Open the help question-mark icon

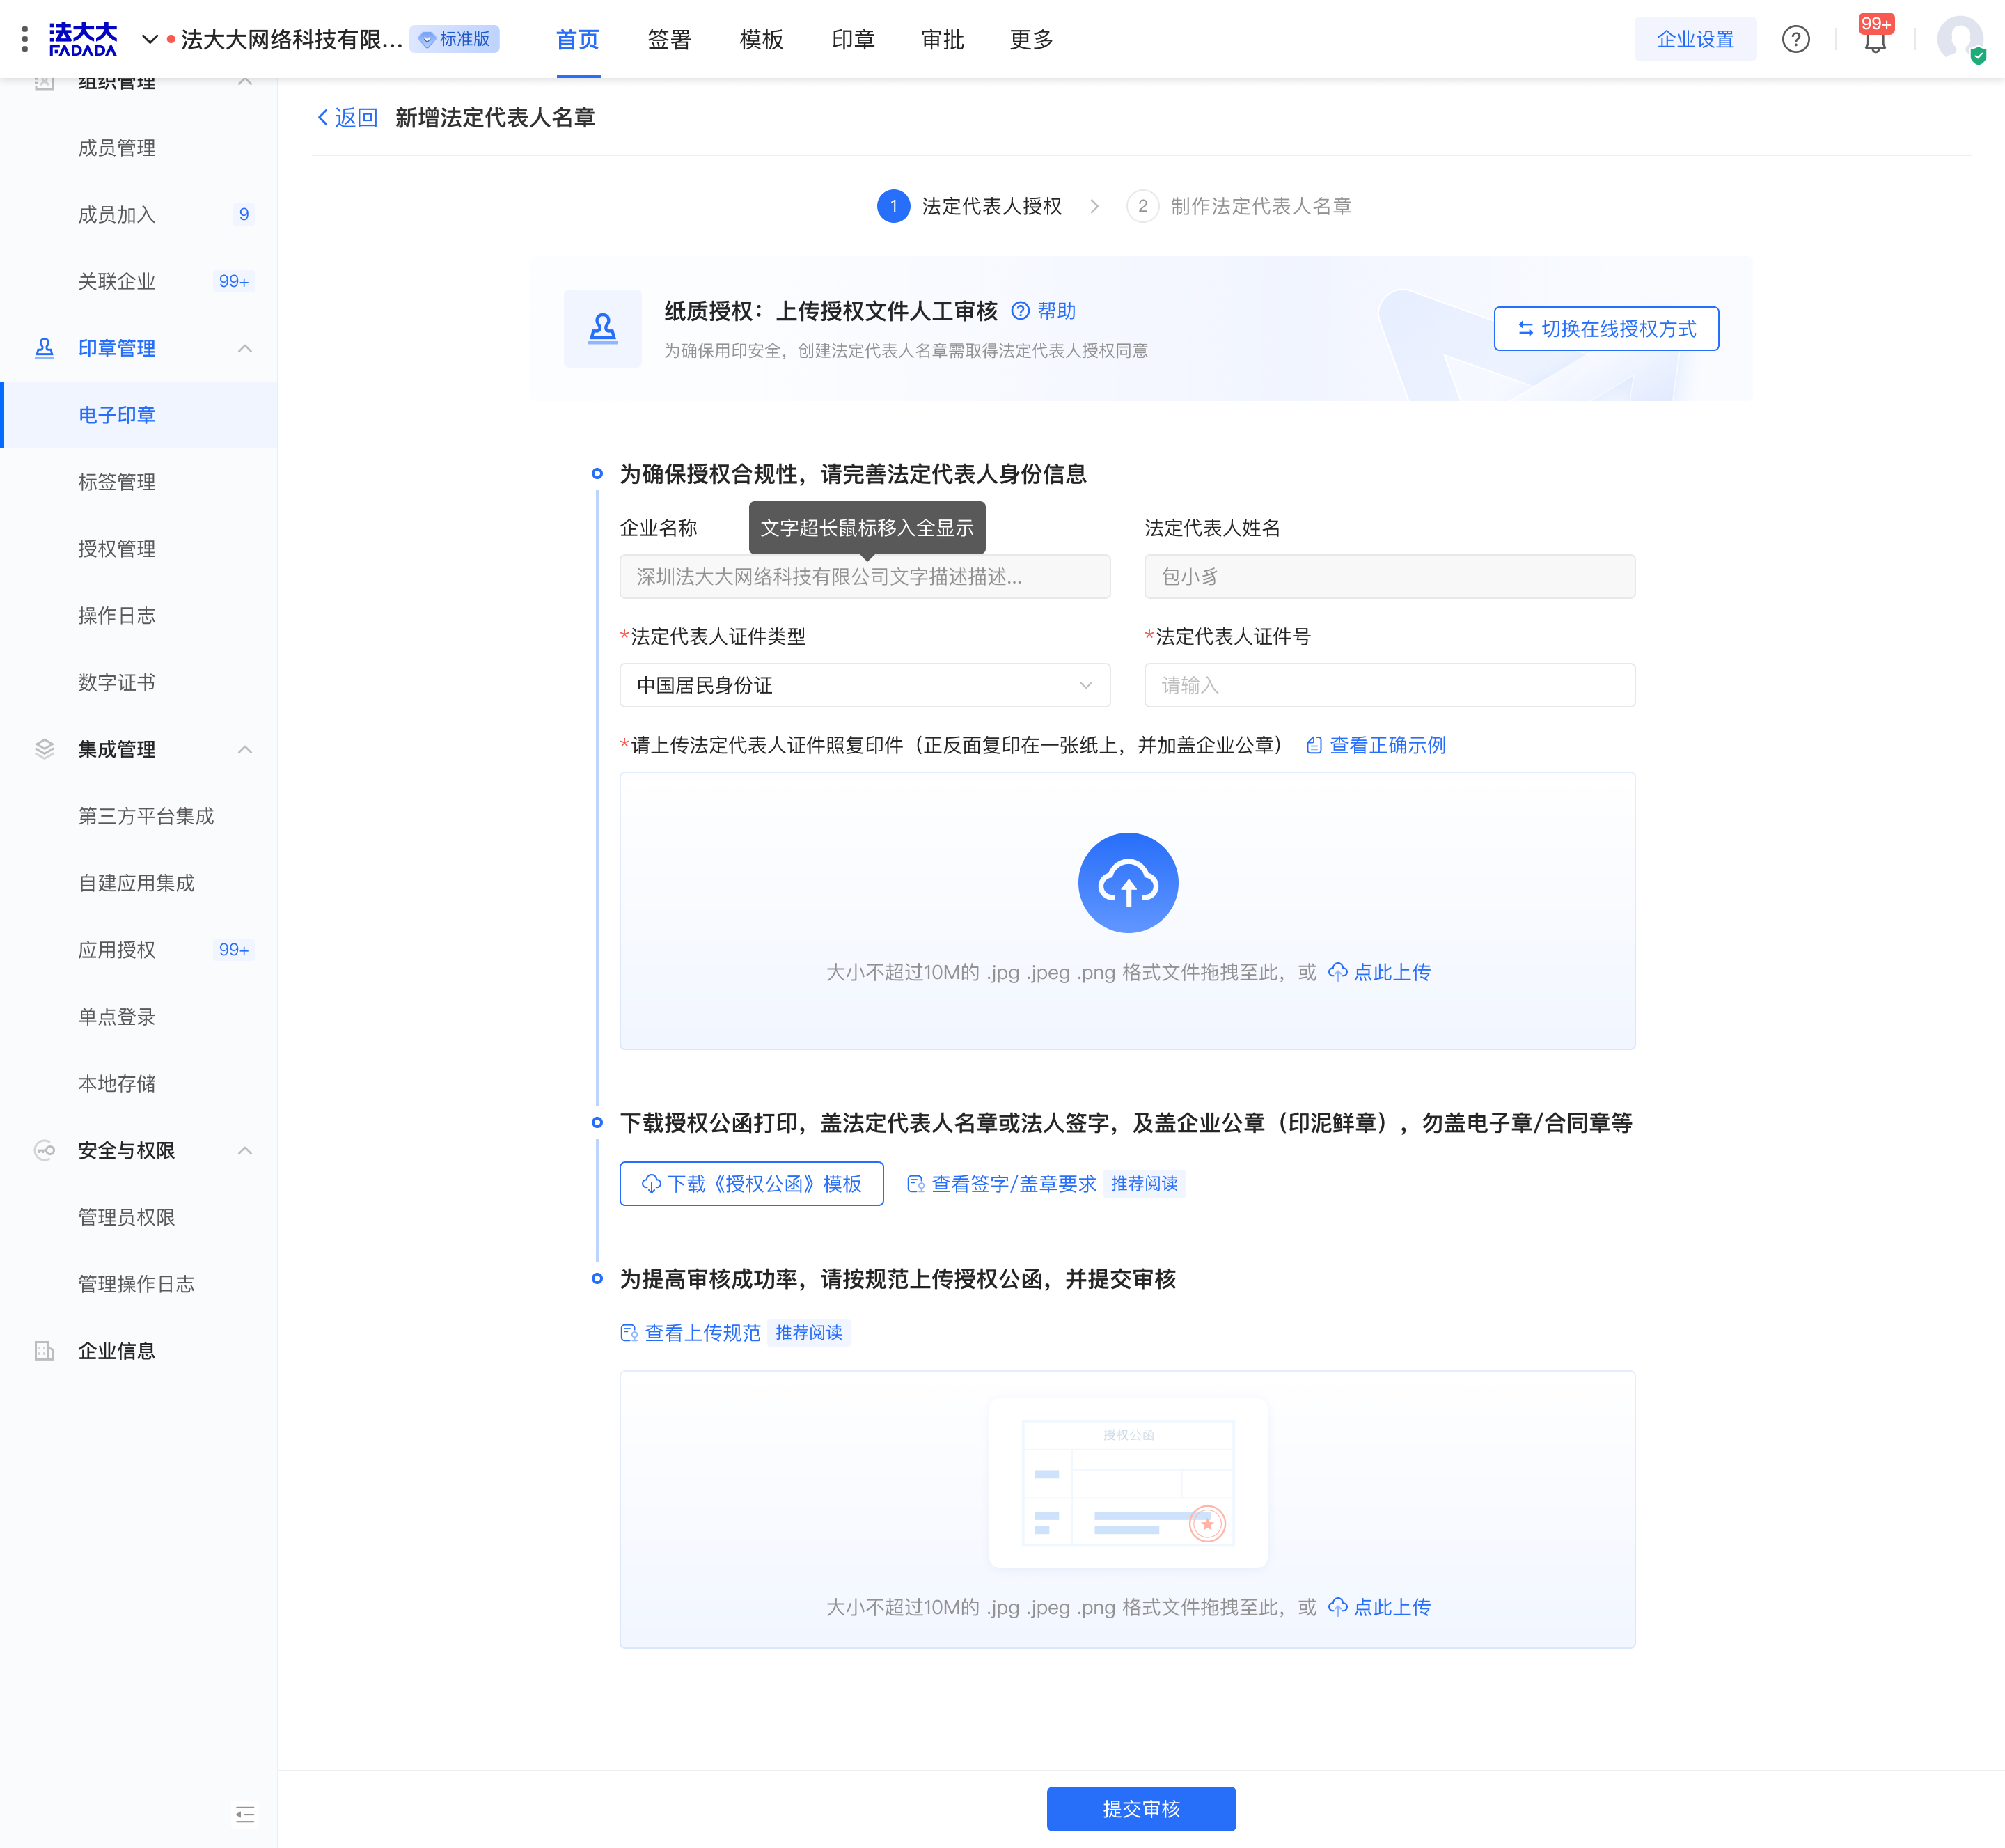pyautogui.click(x=1796, y=39)
